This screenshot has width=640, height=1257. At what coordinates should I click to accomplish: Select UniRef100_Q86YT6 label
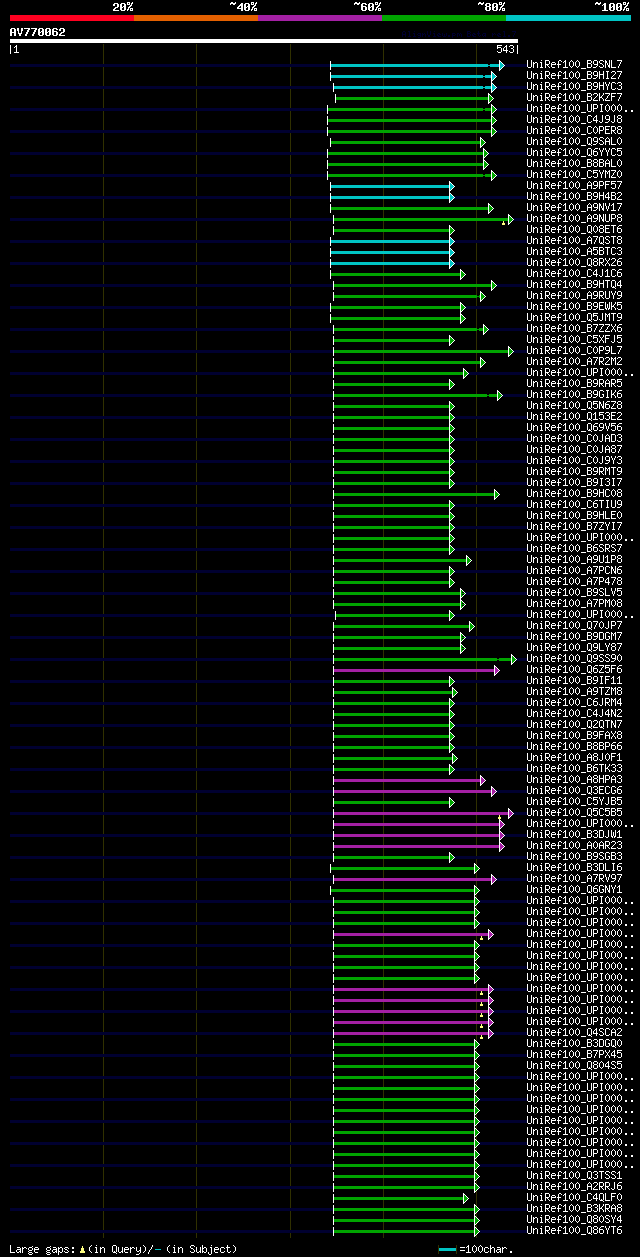click(x=574, y=1231)
